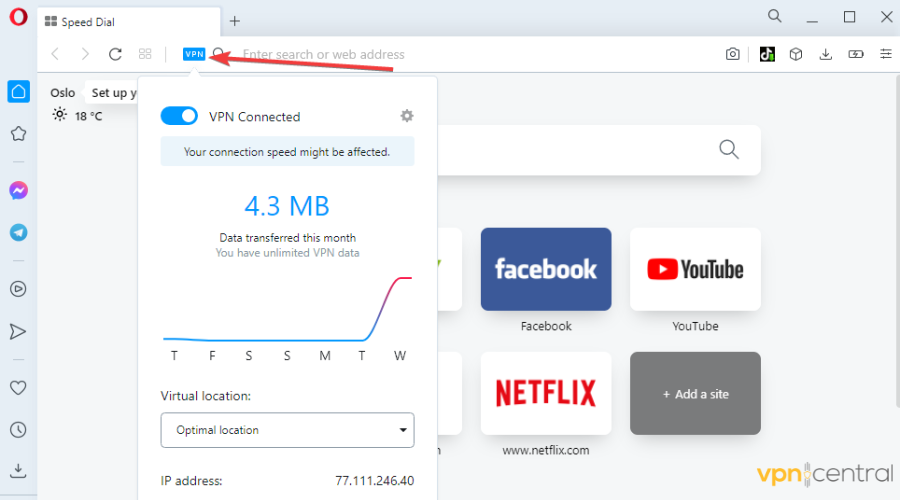Open Telegram from the sidebar
900x500 pixels.
[18, 232]
